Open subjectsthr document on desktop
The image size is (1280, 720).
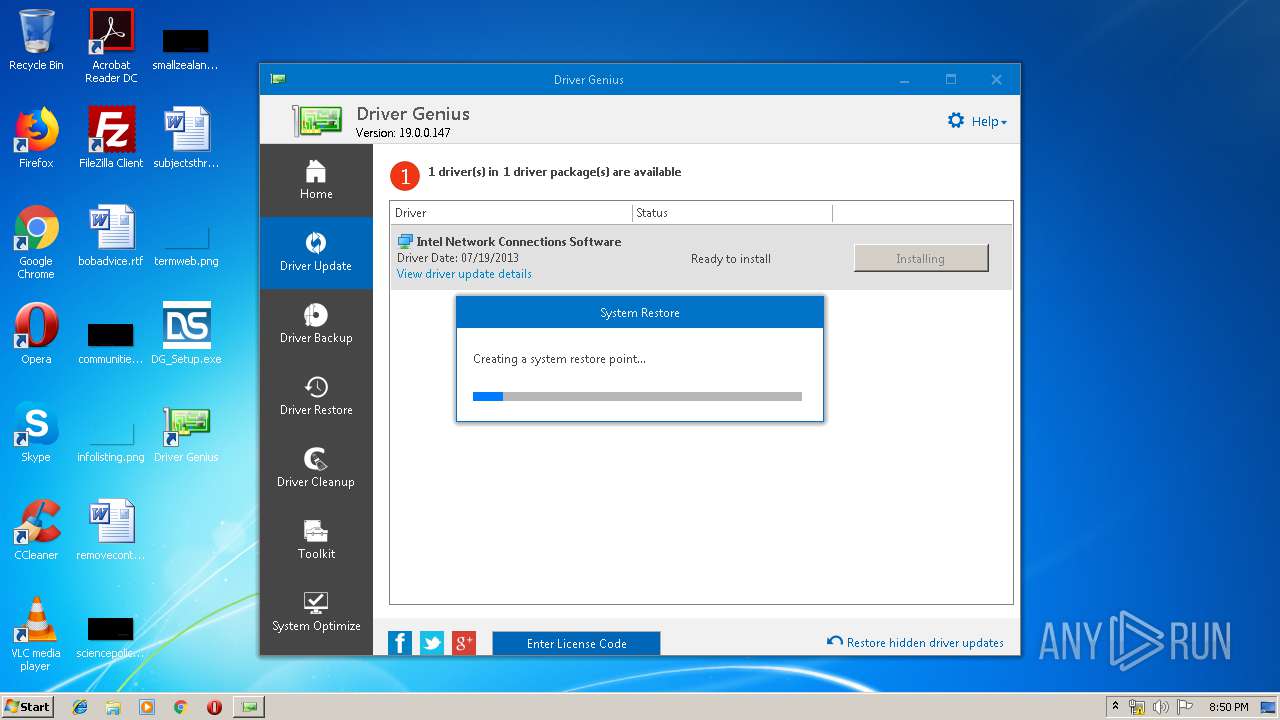click(186, 138)
